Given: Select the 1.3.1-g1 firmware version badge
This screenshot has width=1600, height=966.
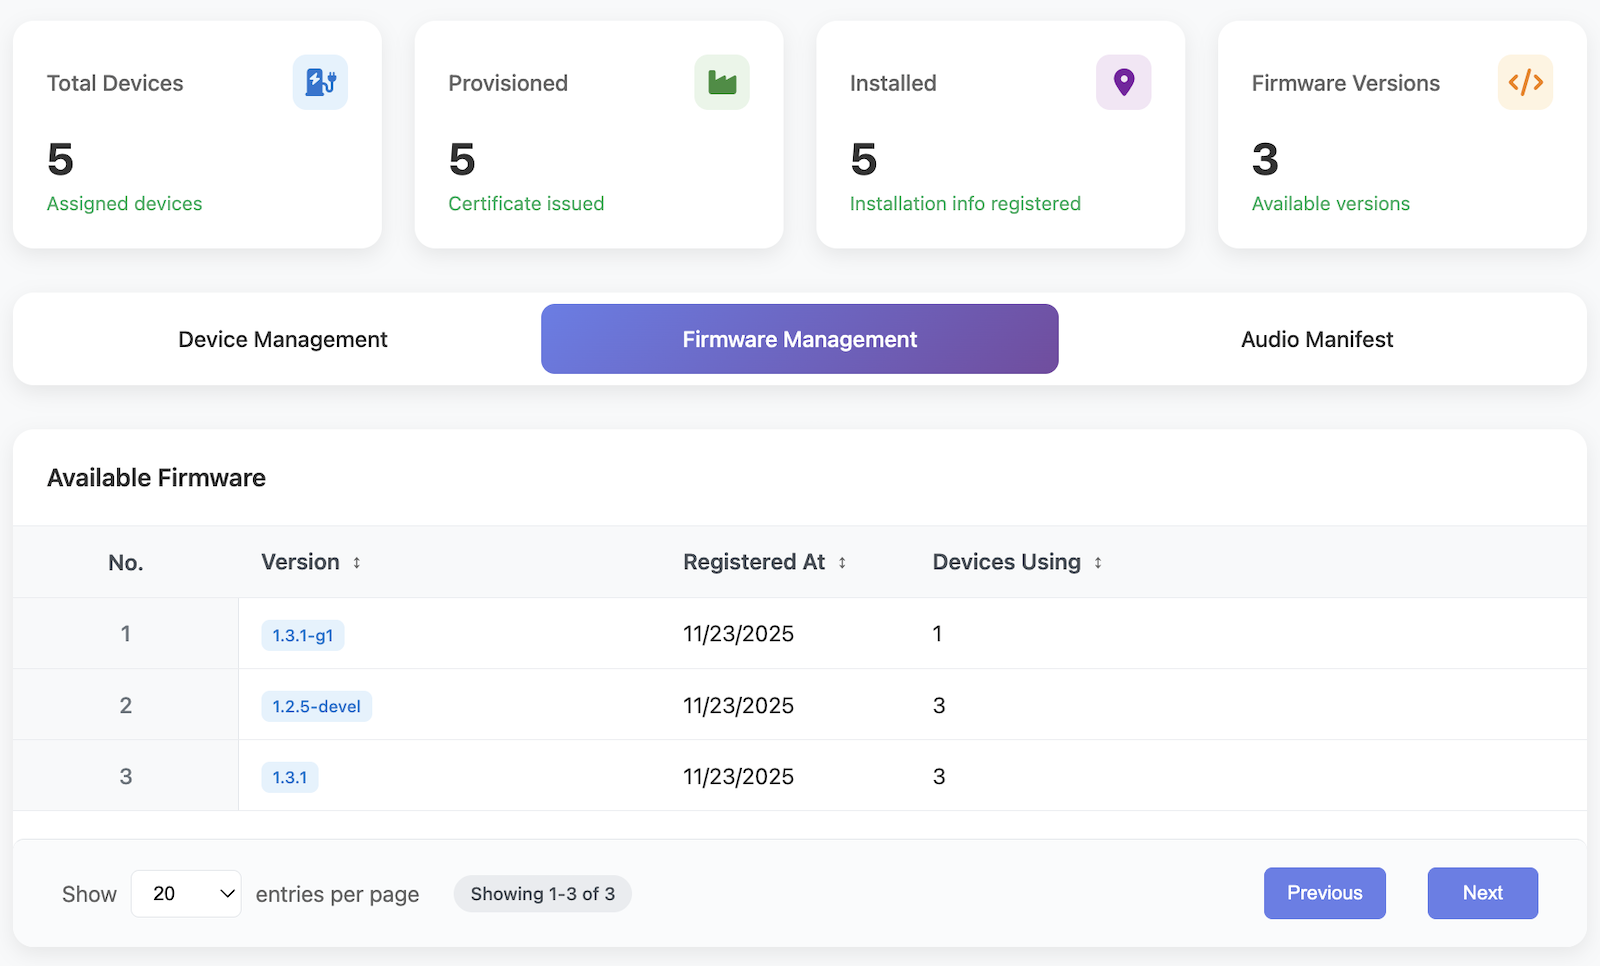Looking at the screenshot, I should pos(302,634).
